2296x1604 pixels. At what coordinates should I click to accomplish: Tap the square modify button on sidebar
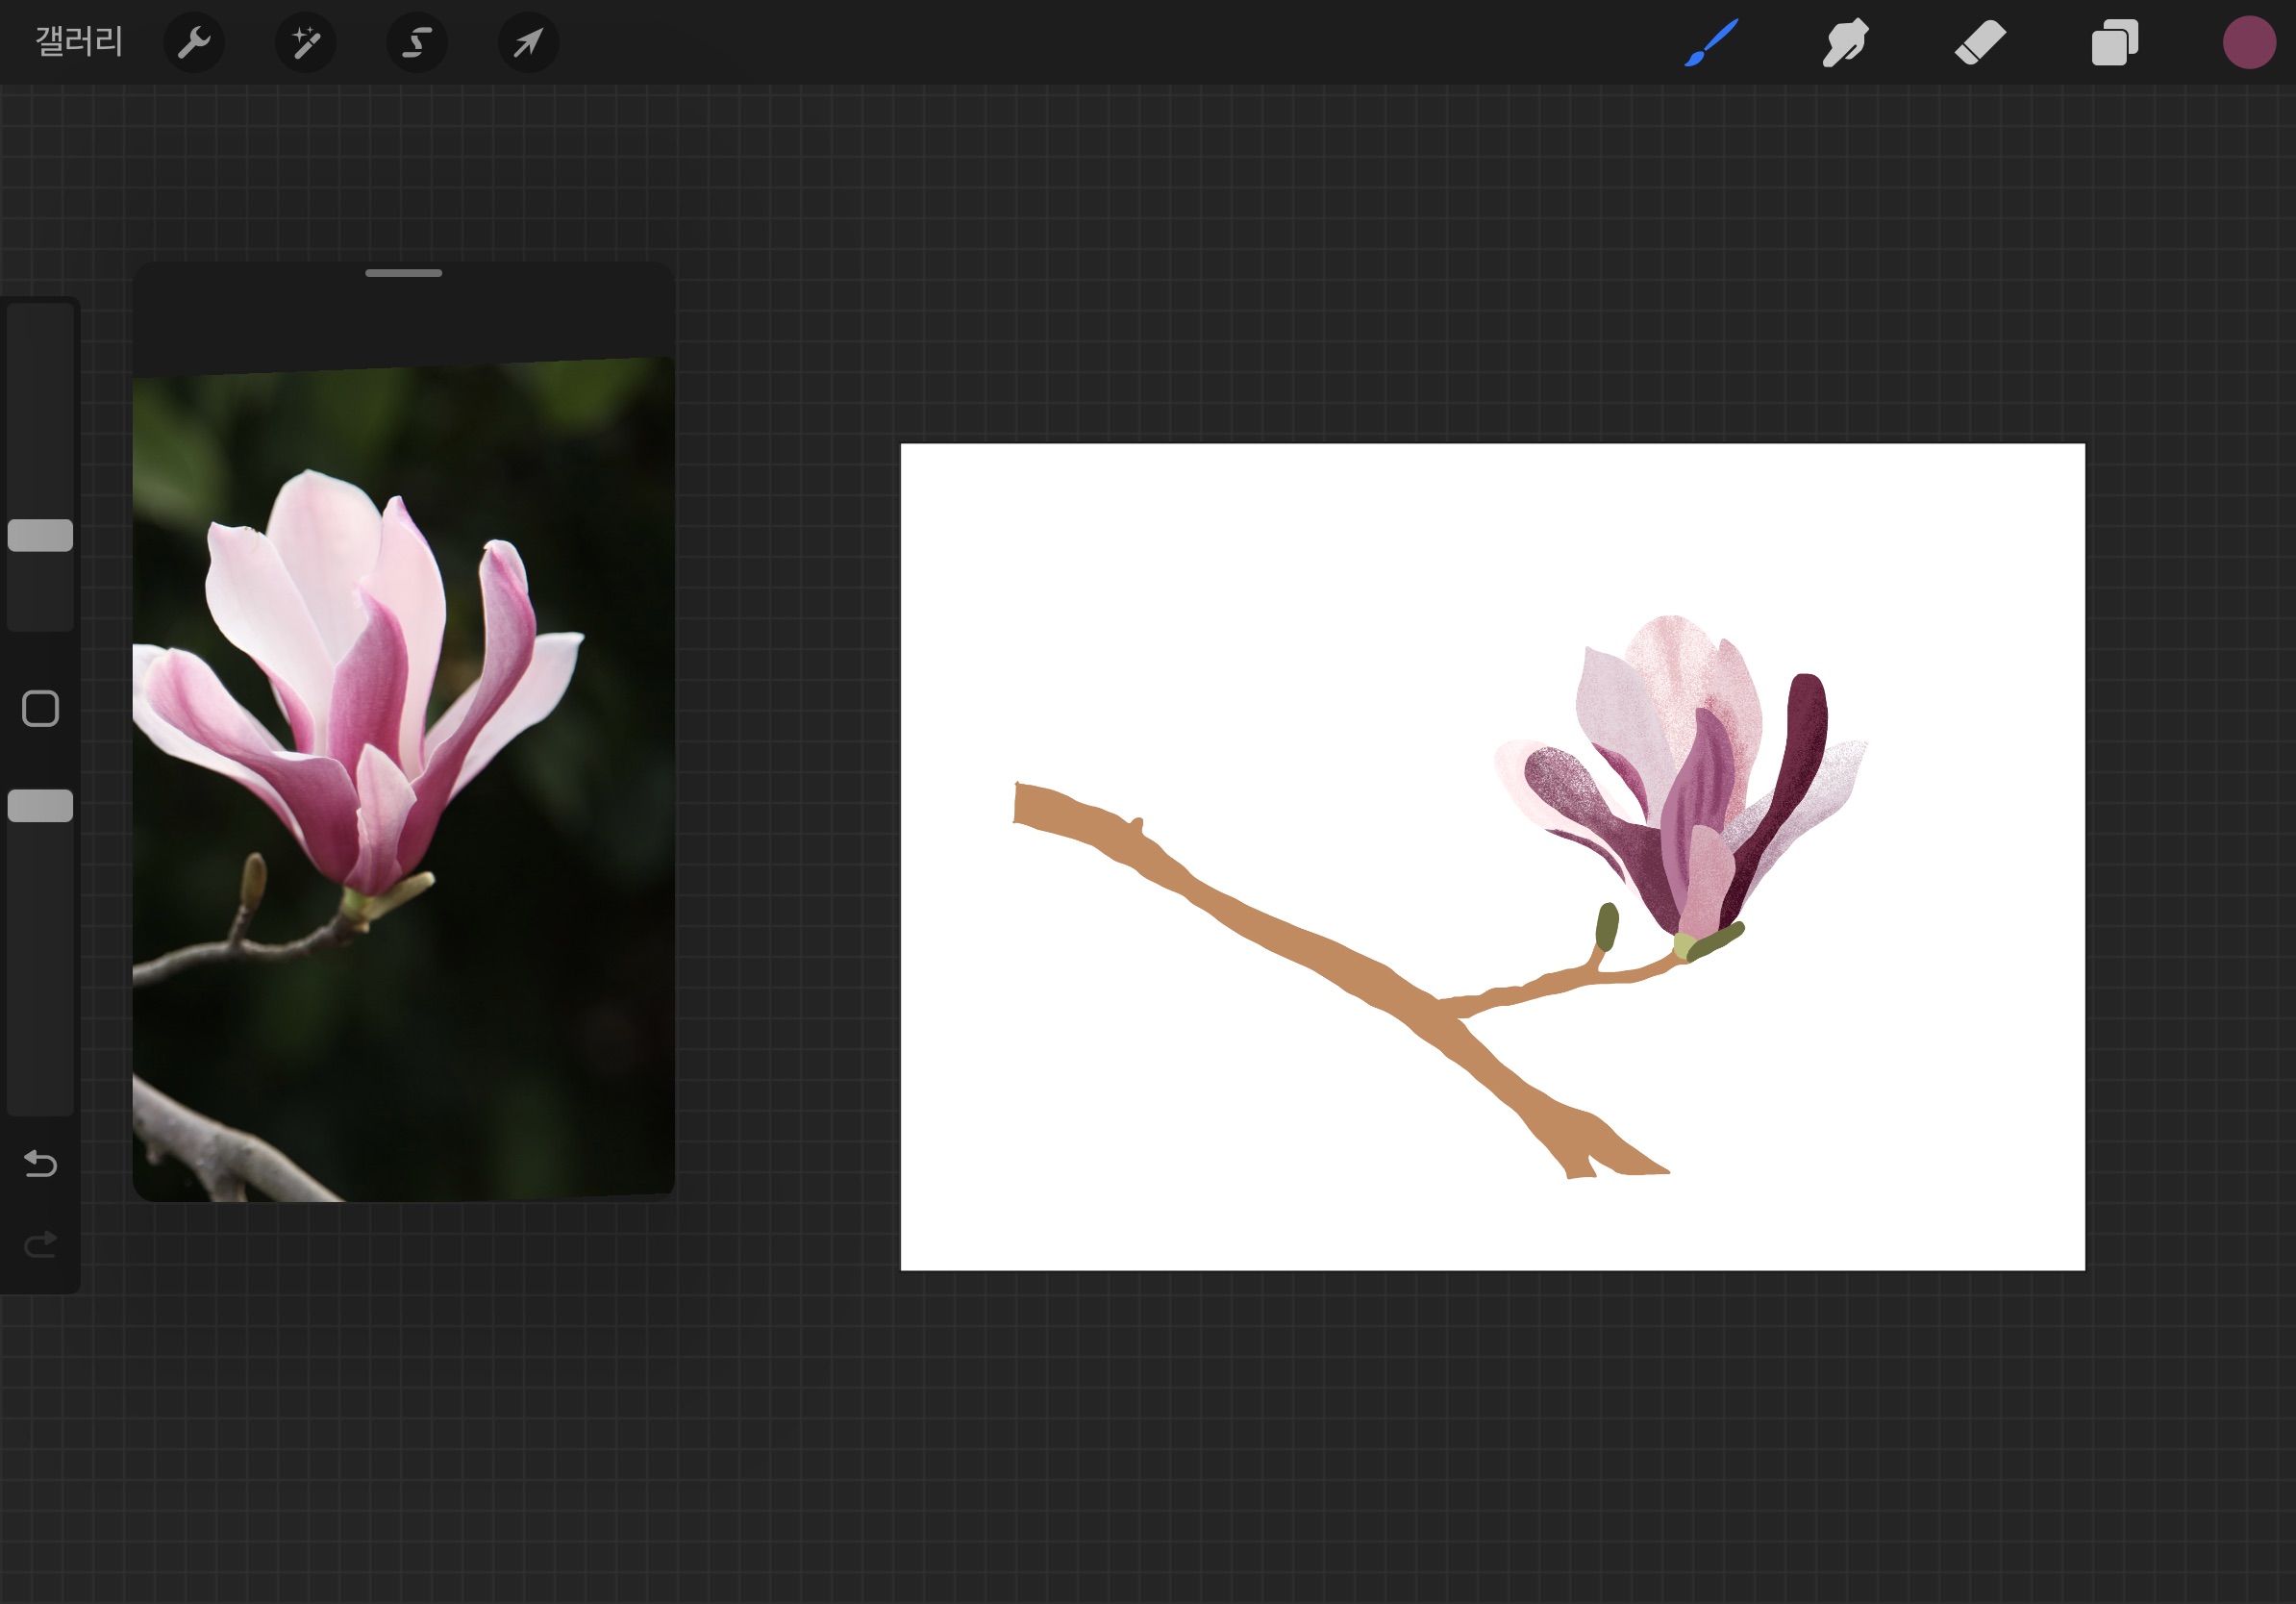point(40,709)
